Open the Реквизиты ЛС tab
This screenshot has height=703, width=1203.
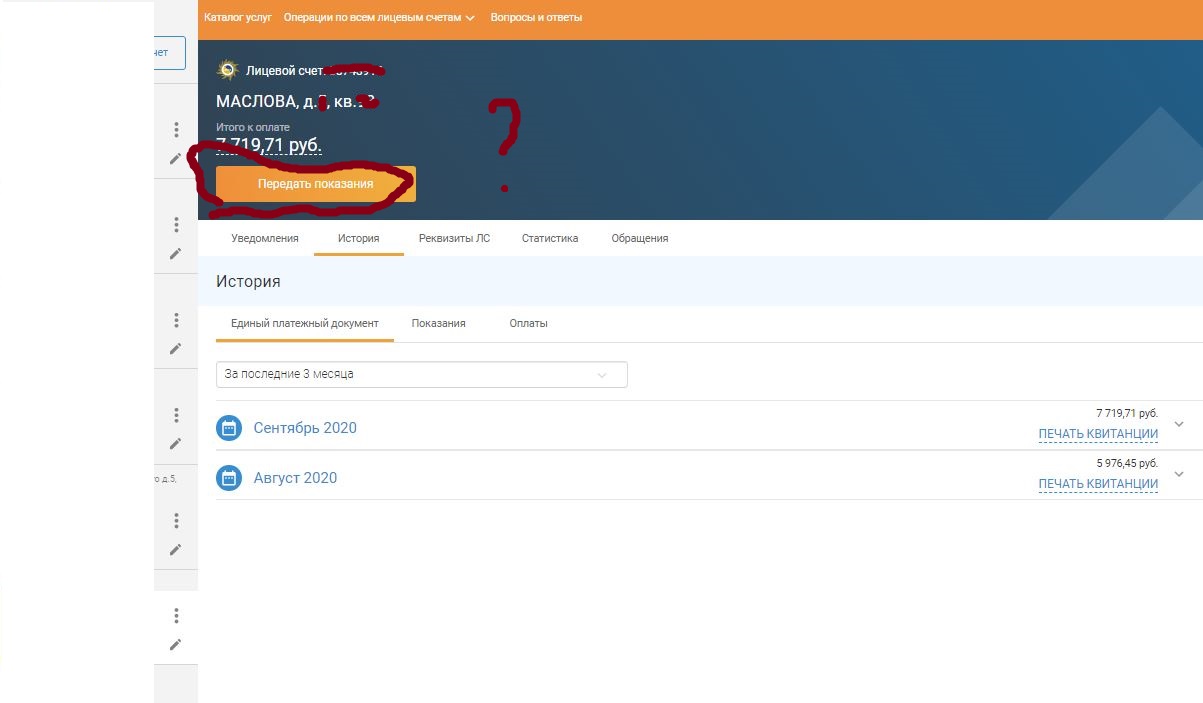point(454,238)
